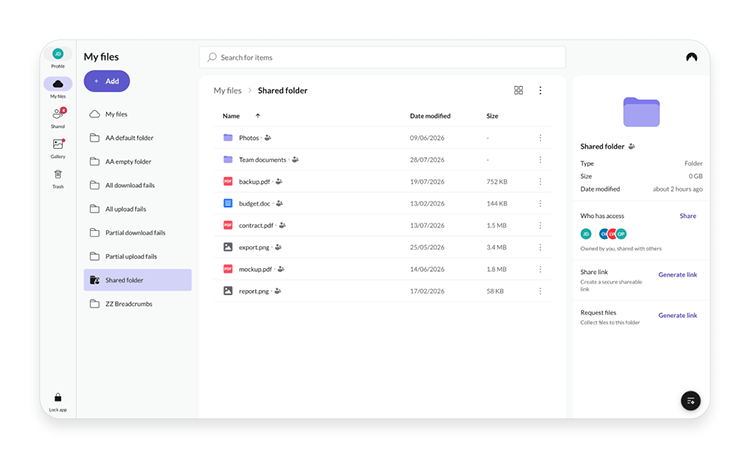
Task: Generate a link for Request files
Action: coord(677,315)
